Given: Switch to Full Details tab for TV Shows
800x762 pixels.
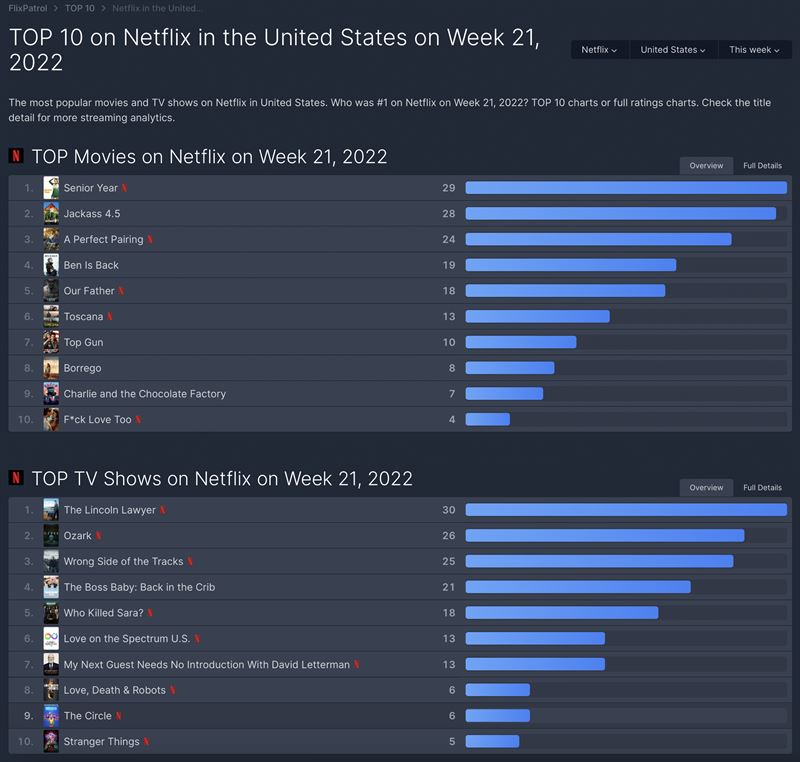Looking at the screenshot, I should coord(762,488).
